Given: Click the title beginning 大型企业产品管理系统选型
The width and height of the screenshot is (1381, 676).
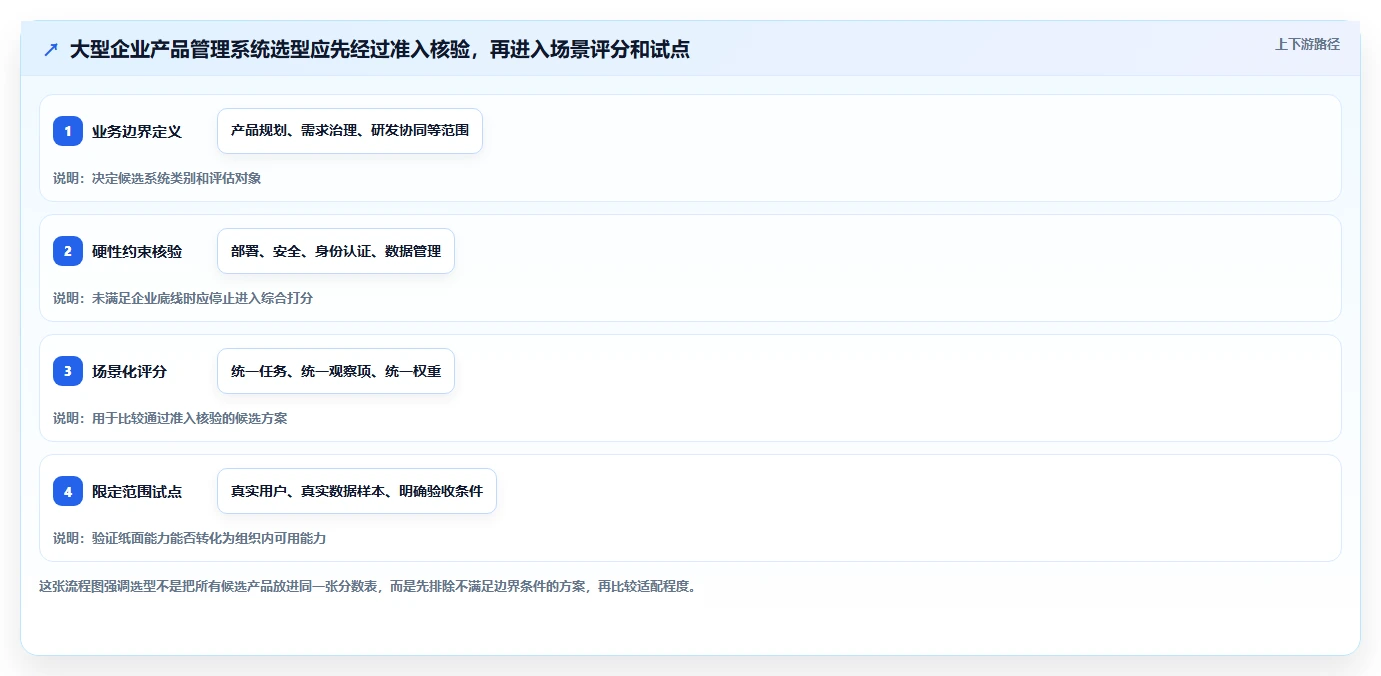Looking at the screenshot, I should tap(380, 49).
